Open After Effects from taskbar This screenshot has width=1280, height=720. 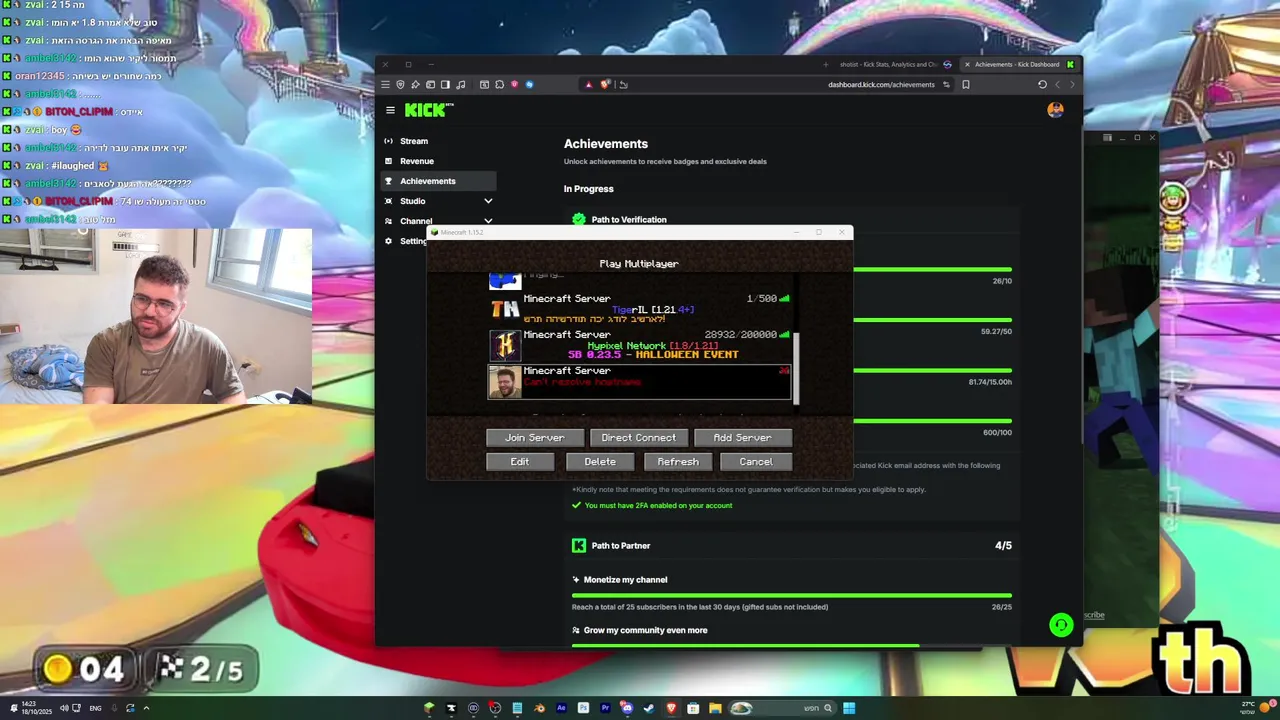pyautogui.click(x=561, y=708)
